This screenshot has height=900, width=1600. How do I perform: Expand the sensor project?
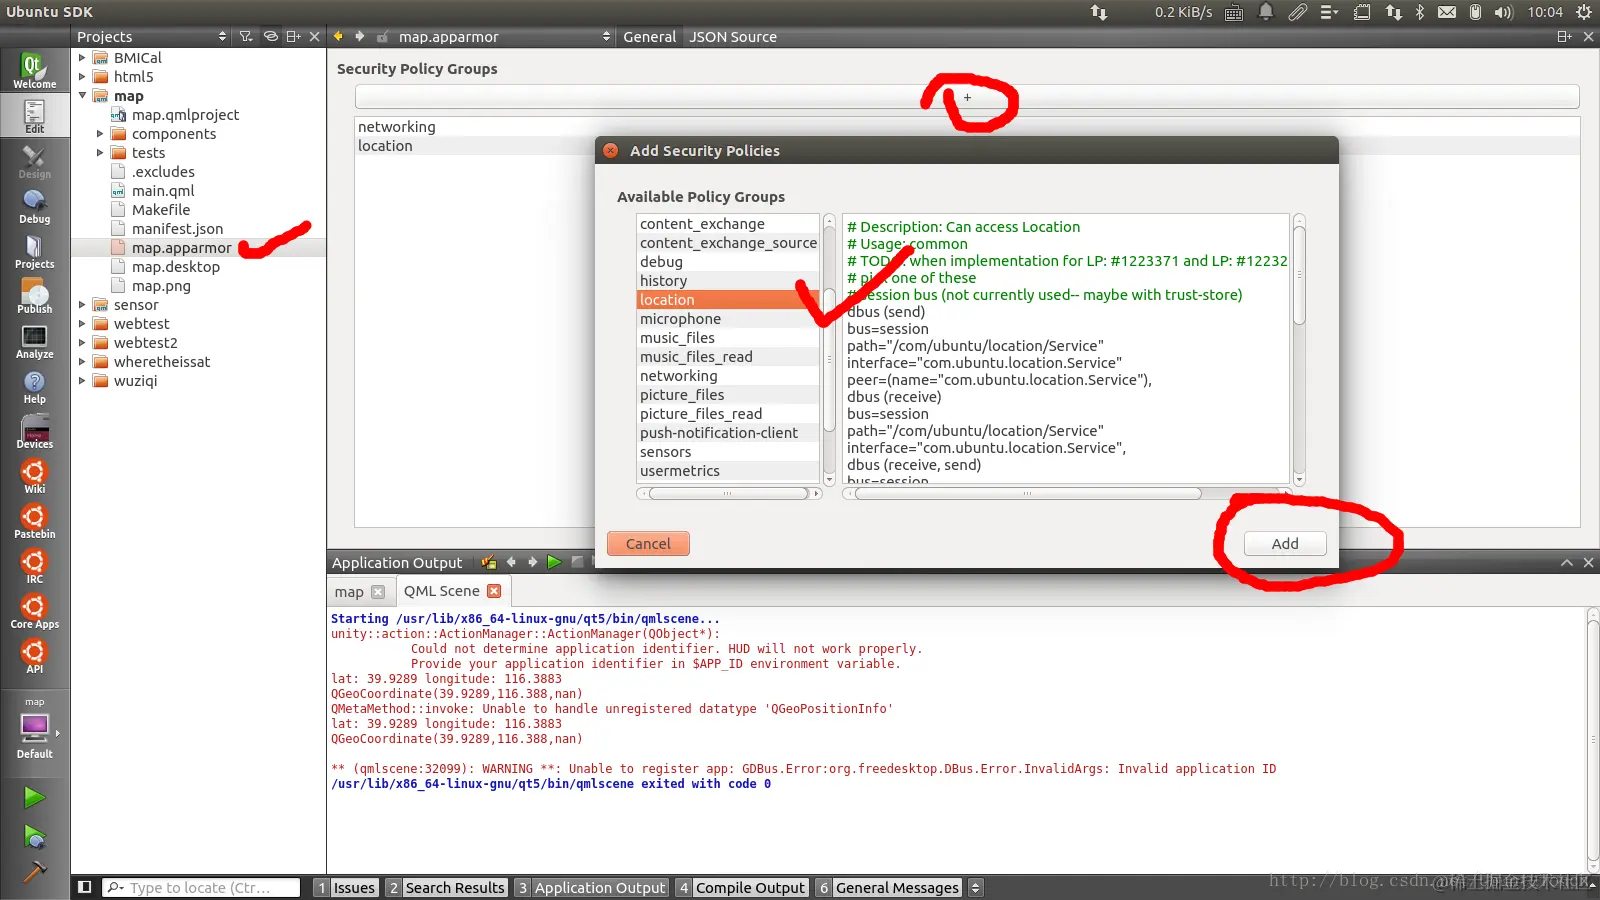(x=82, y=305)
